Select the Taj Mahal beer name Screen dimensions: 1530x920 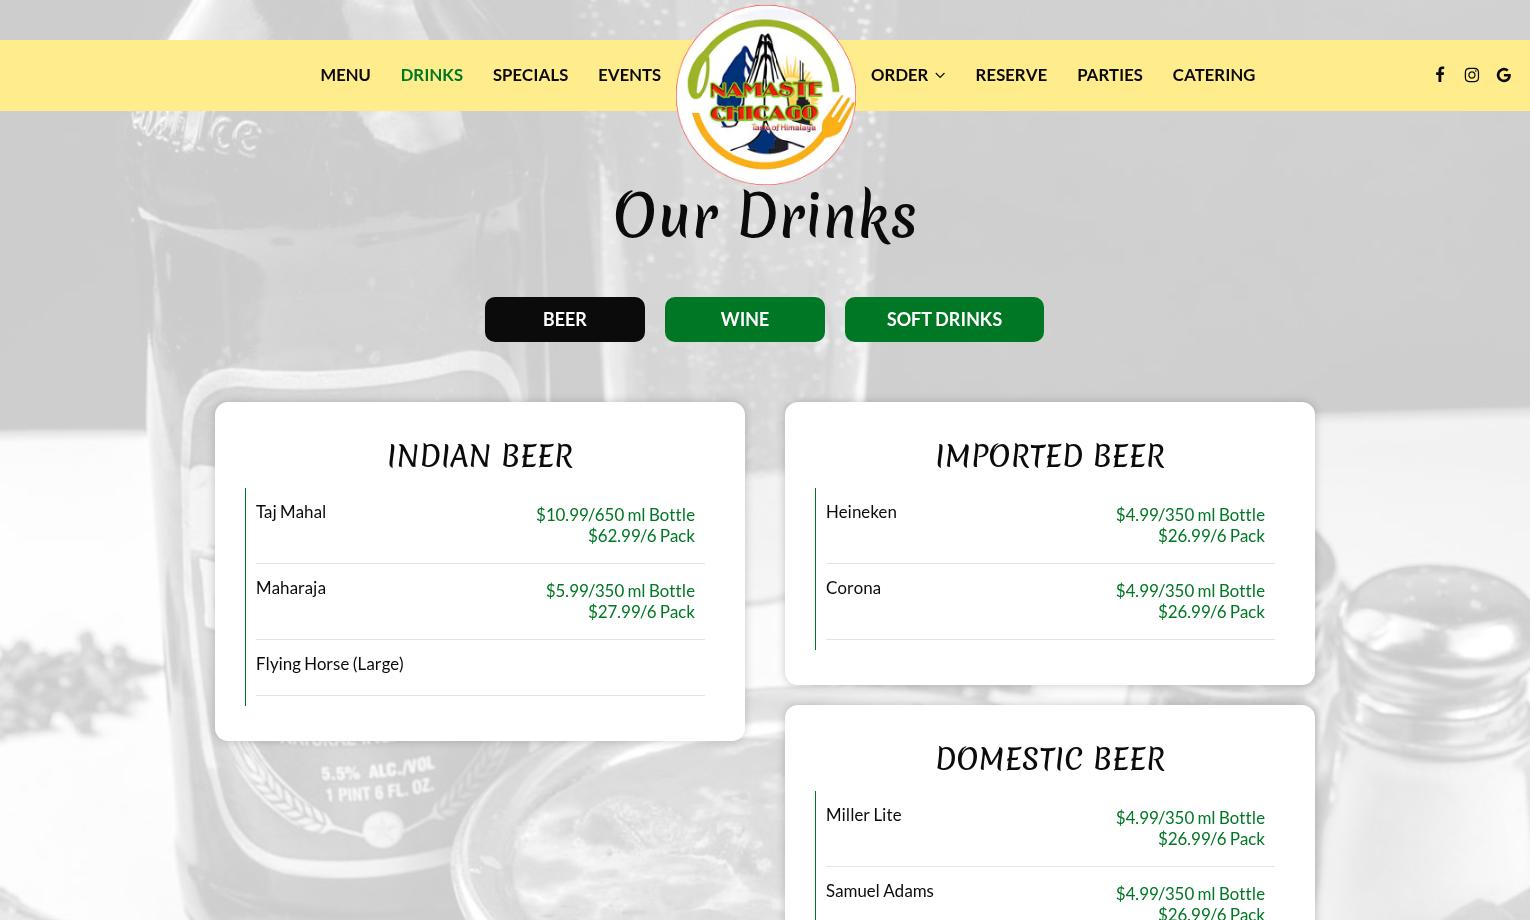(x=291, y=512)
